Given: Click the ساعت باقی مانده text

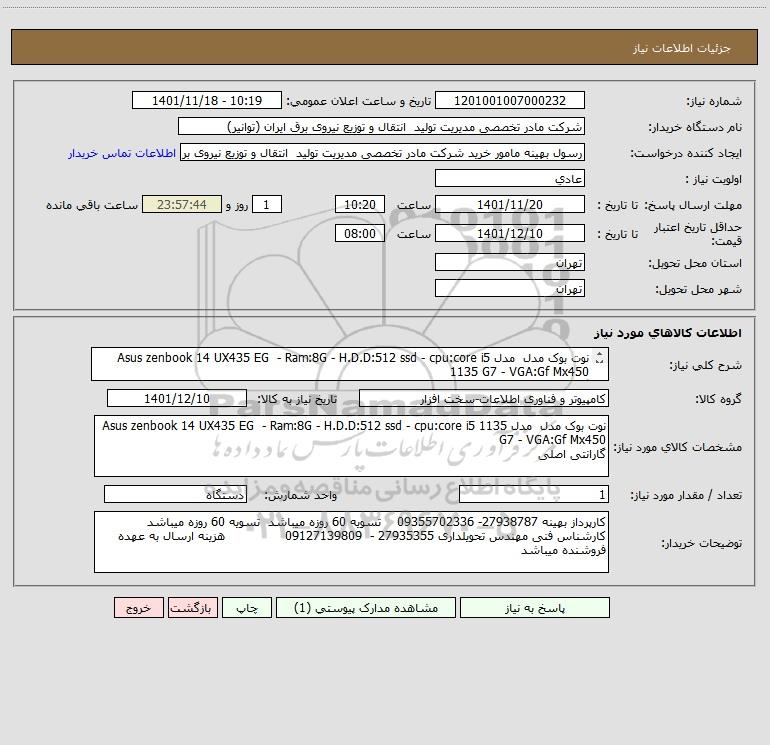Looking at the screenshot, I should (92, 205).
